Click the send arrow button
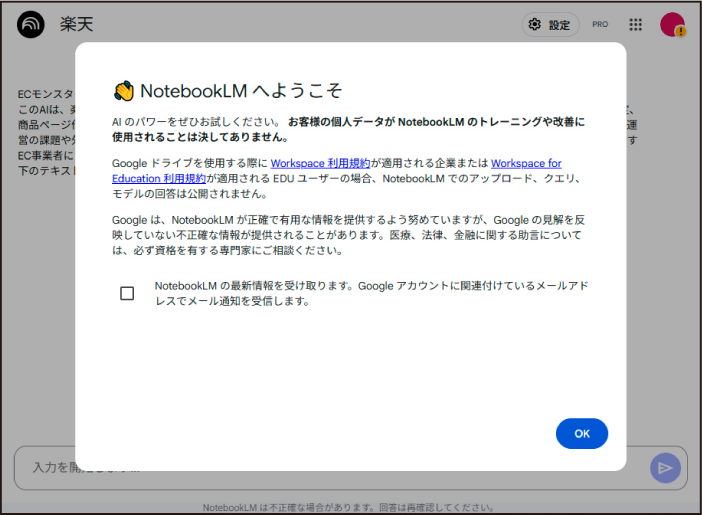Image resolution: width=702 pixels, height=515 pixels. [664, 467]
